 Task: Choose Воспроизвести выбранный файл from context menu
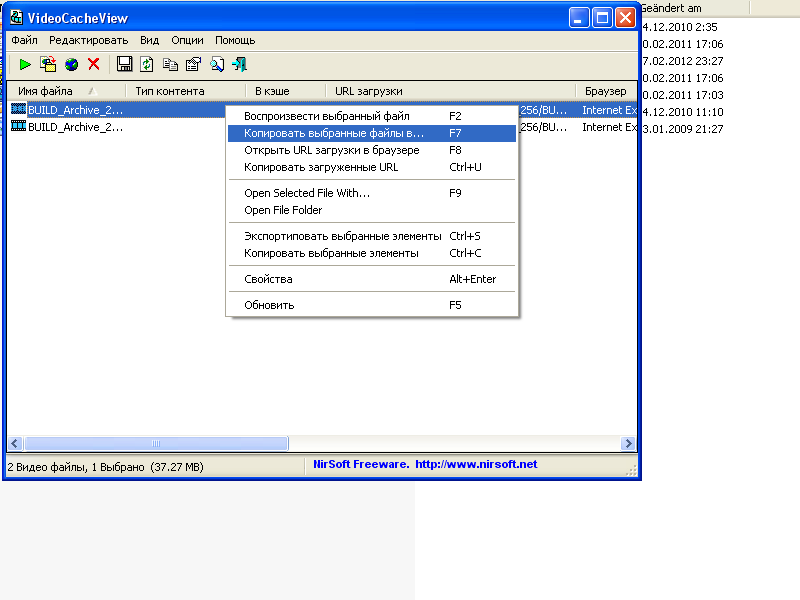[372, 116]
